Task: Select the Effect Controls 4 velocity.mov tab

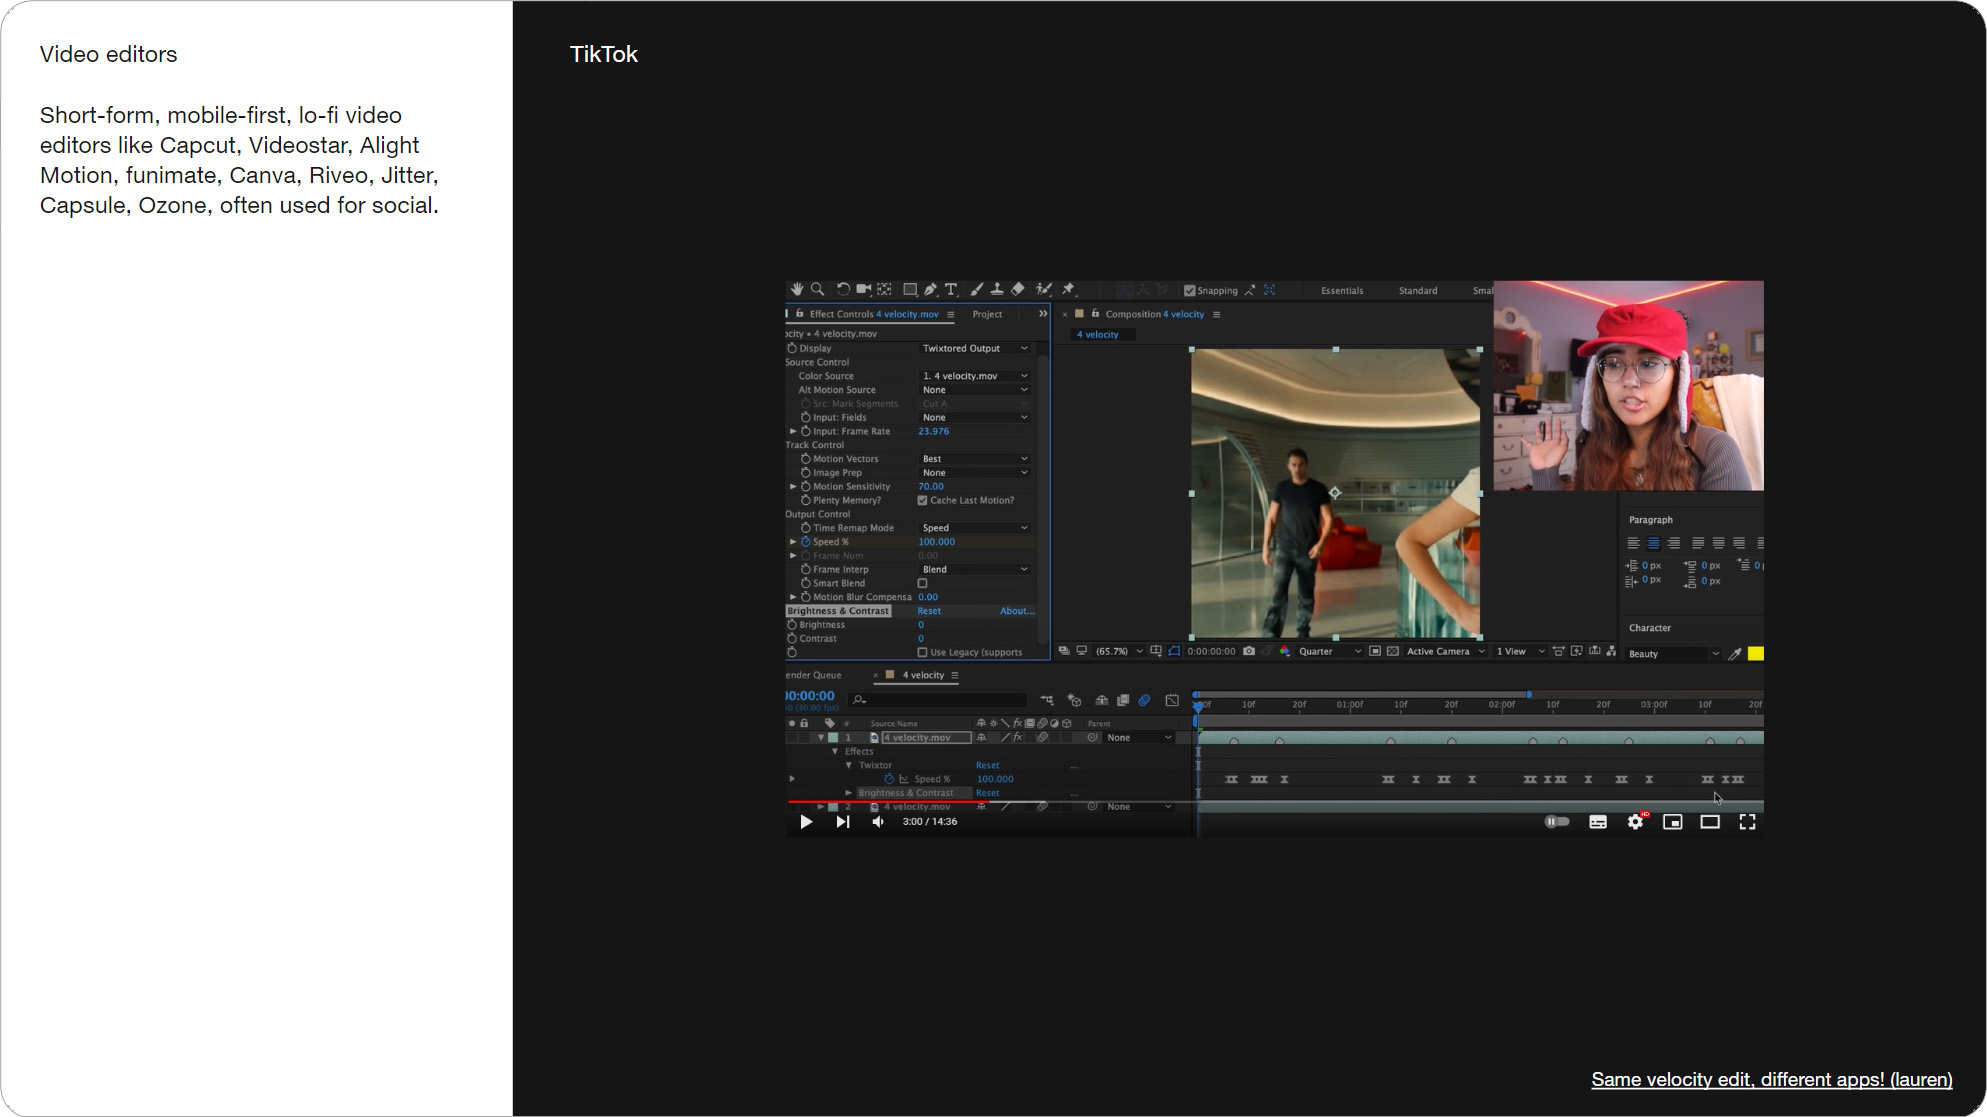Action: [x=874, y=314]
